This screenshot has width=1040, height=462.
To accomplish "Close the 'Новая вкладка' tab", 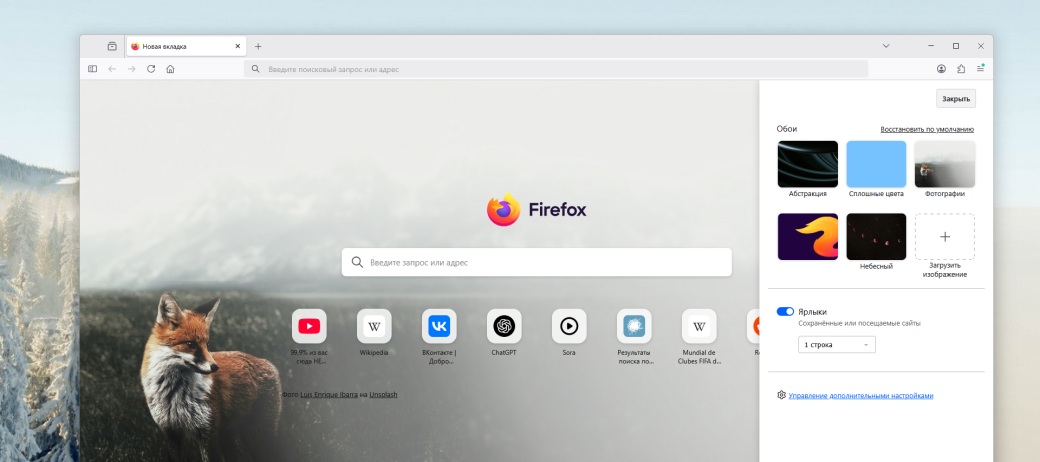I will [237, 46].
